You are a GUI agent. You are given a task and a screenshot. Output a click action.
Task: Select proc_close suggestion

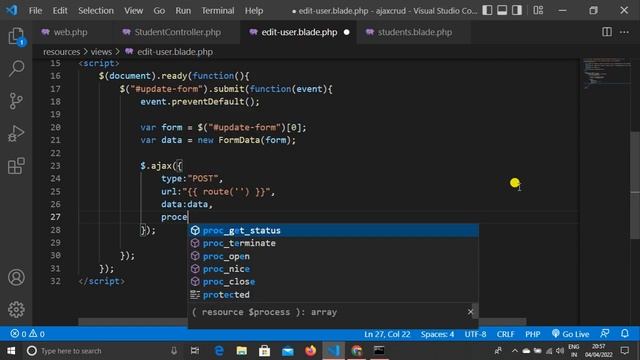[333, 282]
